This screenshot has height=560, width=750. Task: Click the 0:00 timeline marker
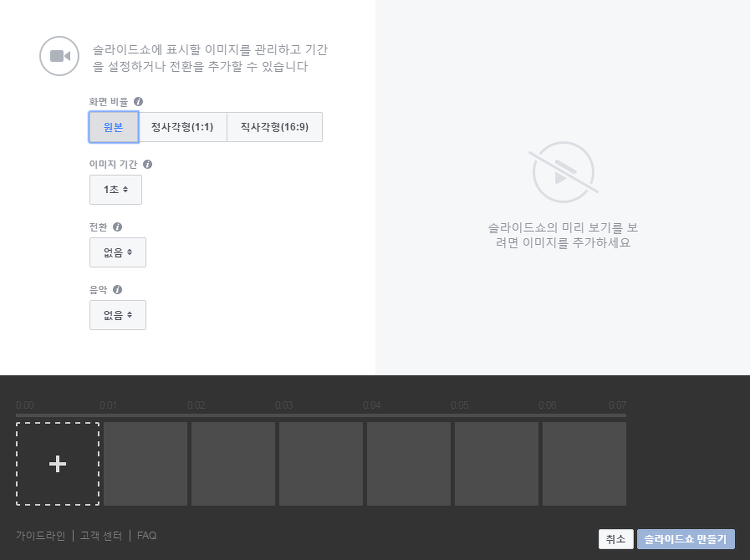25,406
